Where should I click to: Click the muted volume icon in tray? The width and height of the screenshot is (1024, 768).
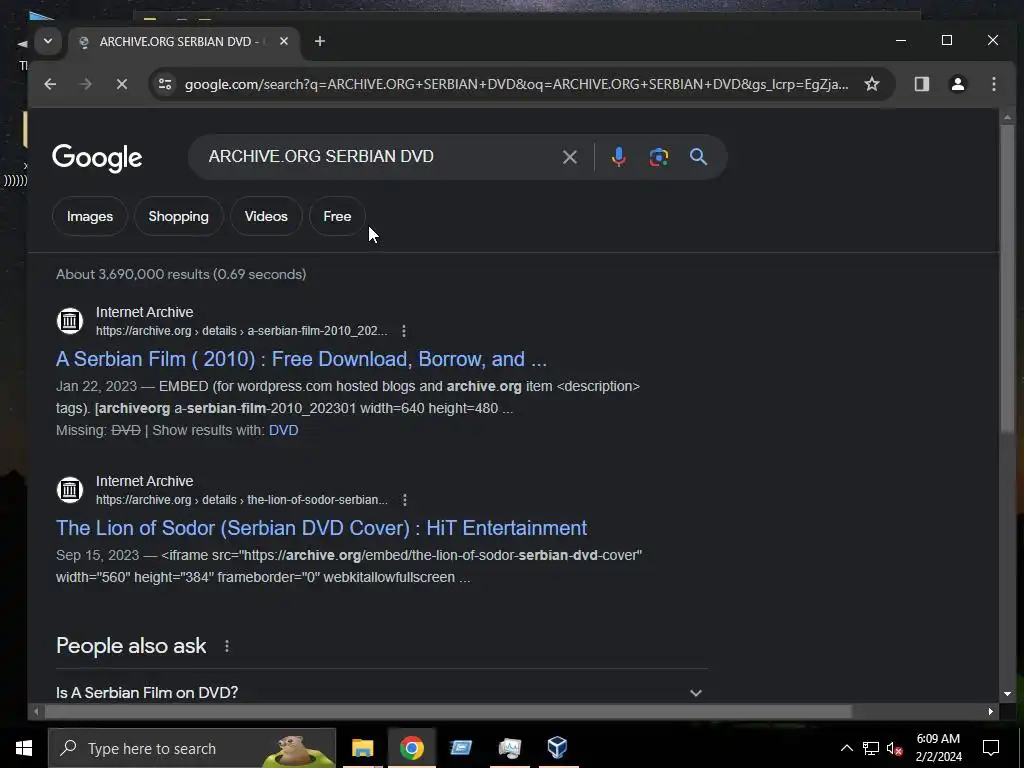point(894,748)
